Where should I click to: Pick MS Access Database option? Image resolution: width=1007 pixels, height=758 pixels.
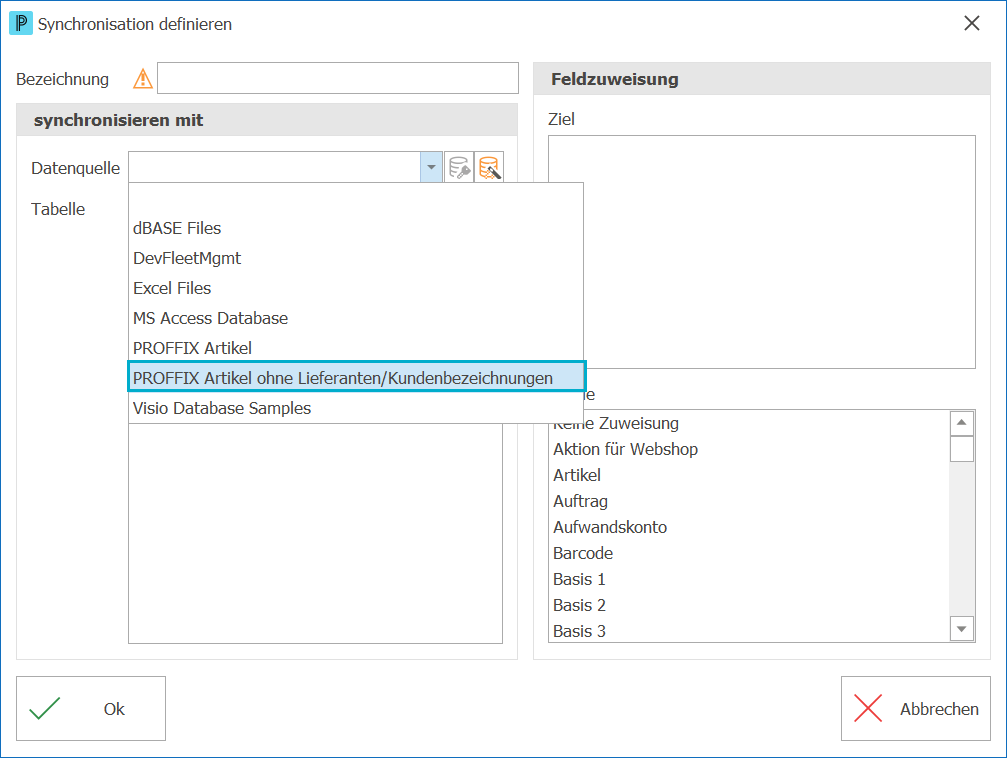click(356, 318)
